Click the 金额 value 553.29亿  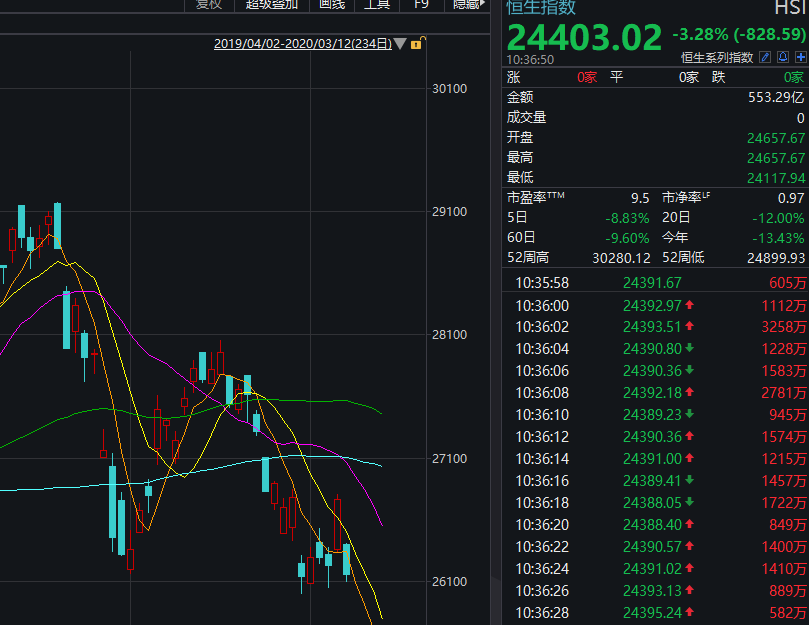[776, 97]
